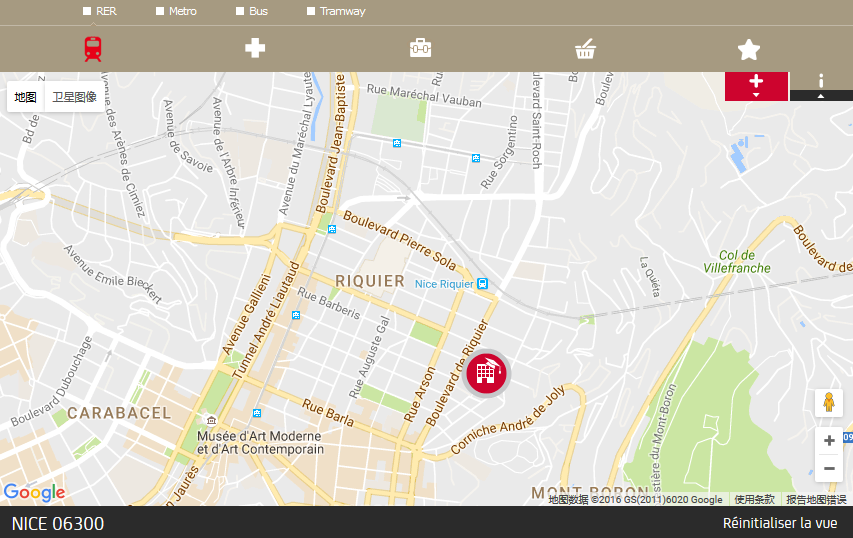This screenshot has height=538, width=853.
Task: Enable the Tramway checkbox
Action: click(x=311, y=11)
